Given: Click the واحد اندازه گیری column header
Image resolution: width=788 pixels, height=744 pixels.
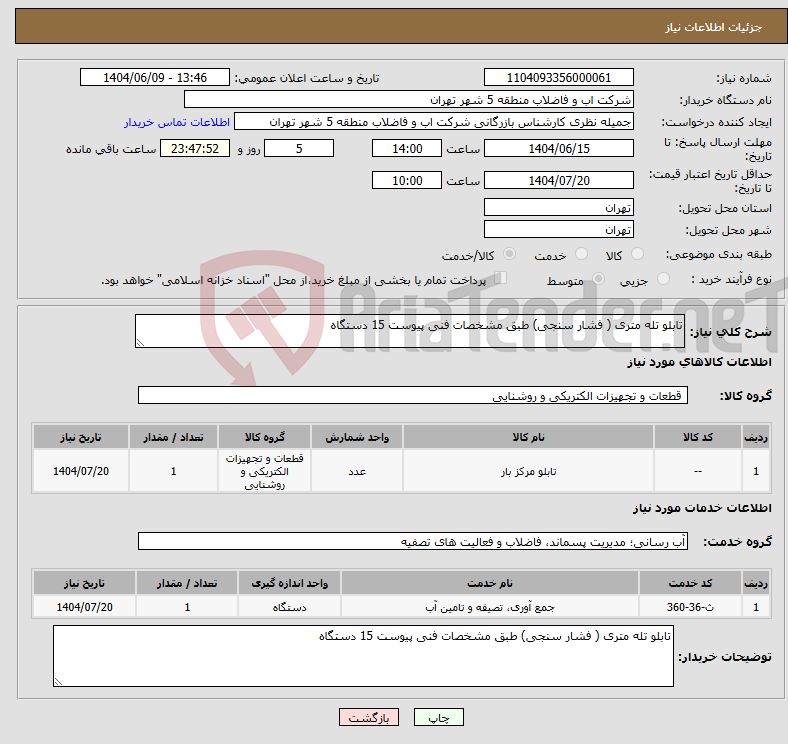Looking at the screenshot, I should click(x=289, y=583).
